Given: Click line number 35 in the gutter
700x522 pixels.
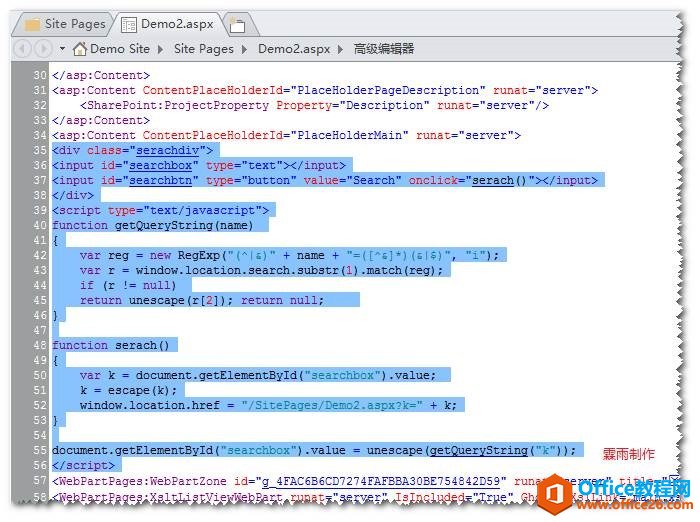Looking at the screenshot, I should [x=40, y=150].
